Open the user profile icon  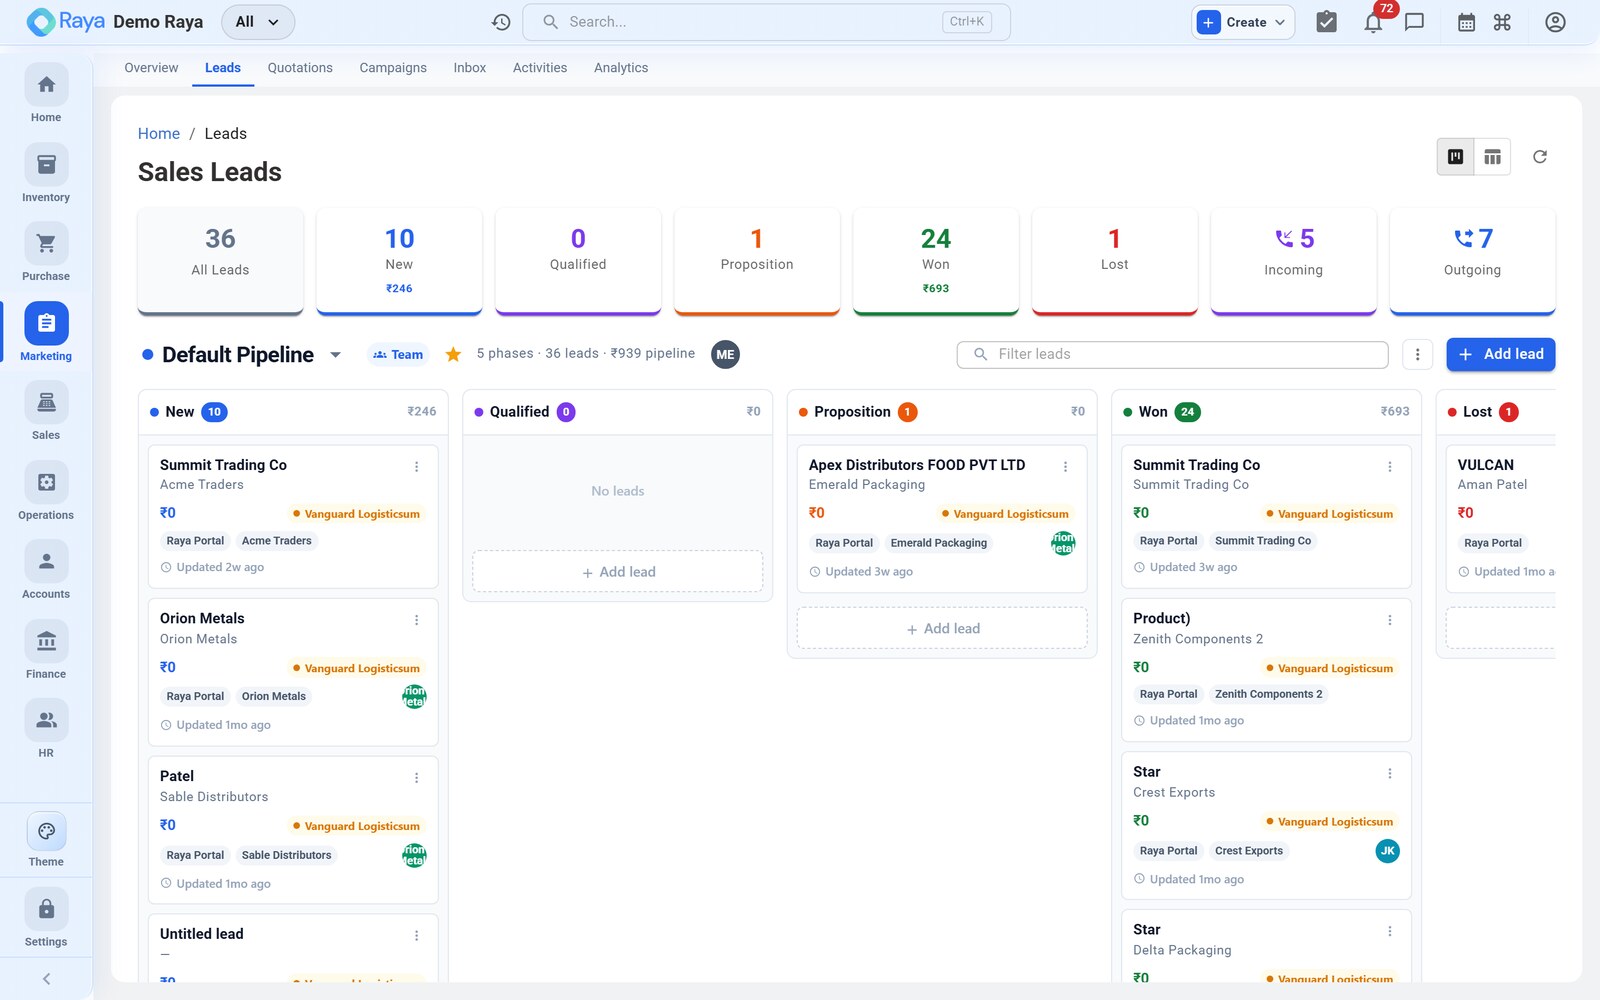click(1555, 22)
